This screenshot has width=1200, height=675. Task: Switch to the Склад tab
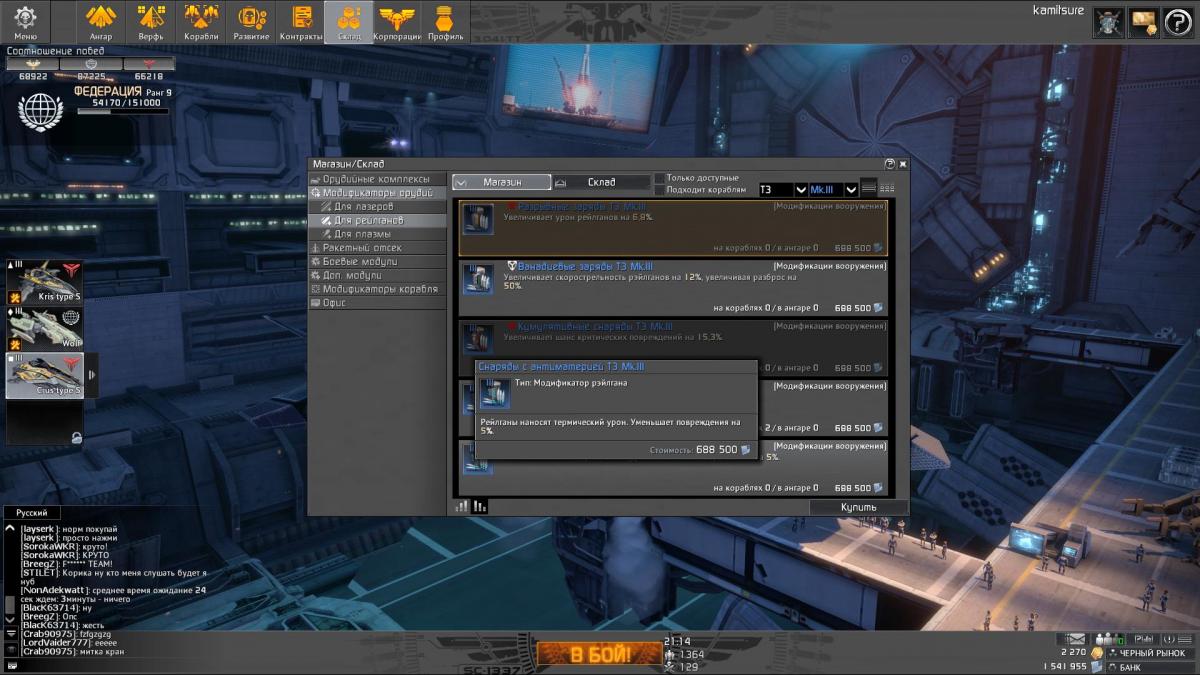(601, 182)
